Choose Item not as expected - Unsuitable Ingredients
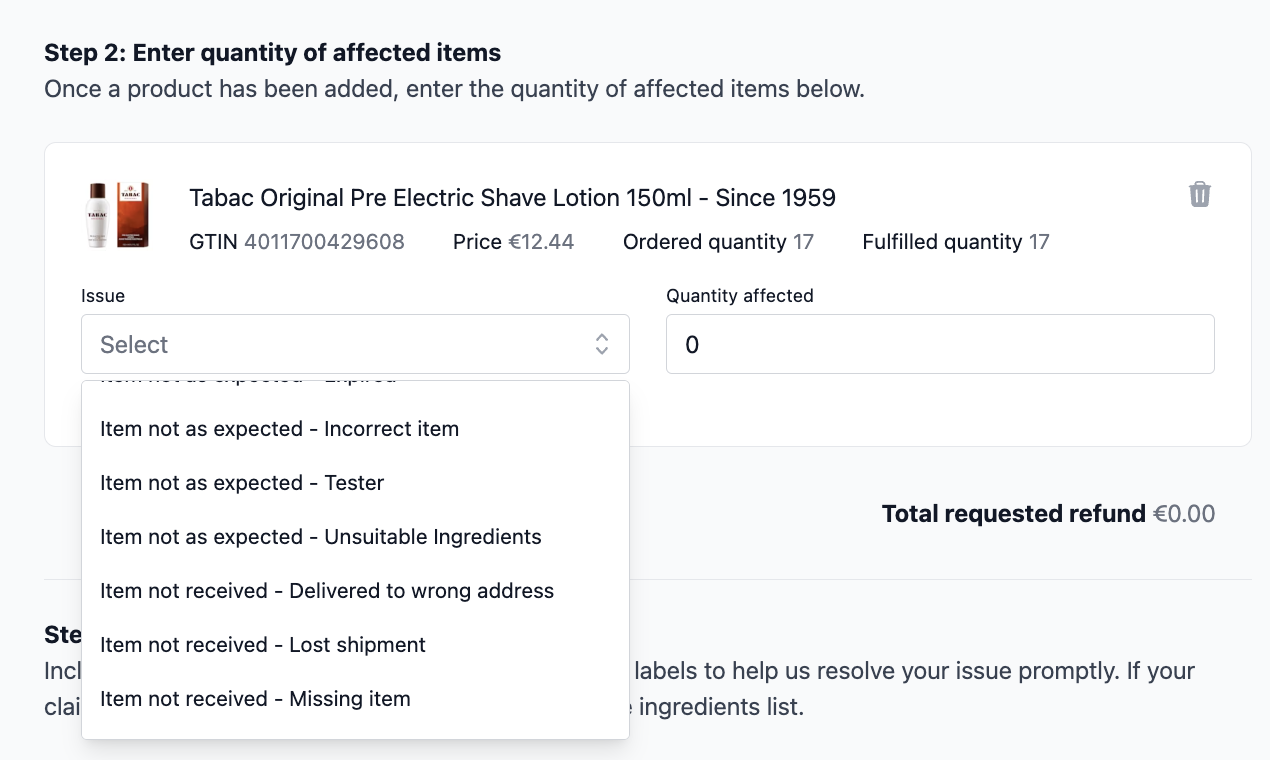Viewport: 1270px width, 760px height. [x=355, y=537]
